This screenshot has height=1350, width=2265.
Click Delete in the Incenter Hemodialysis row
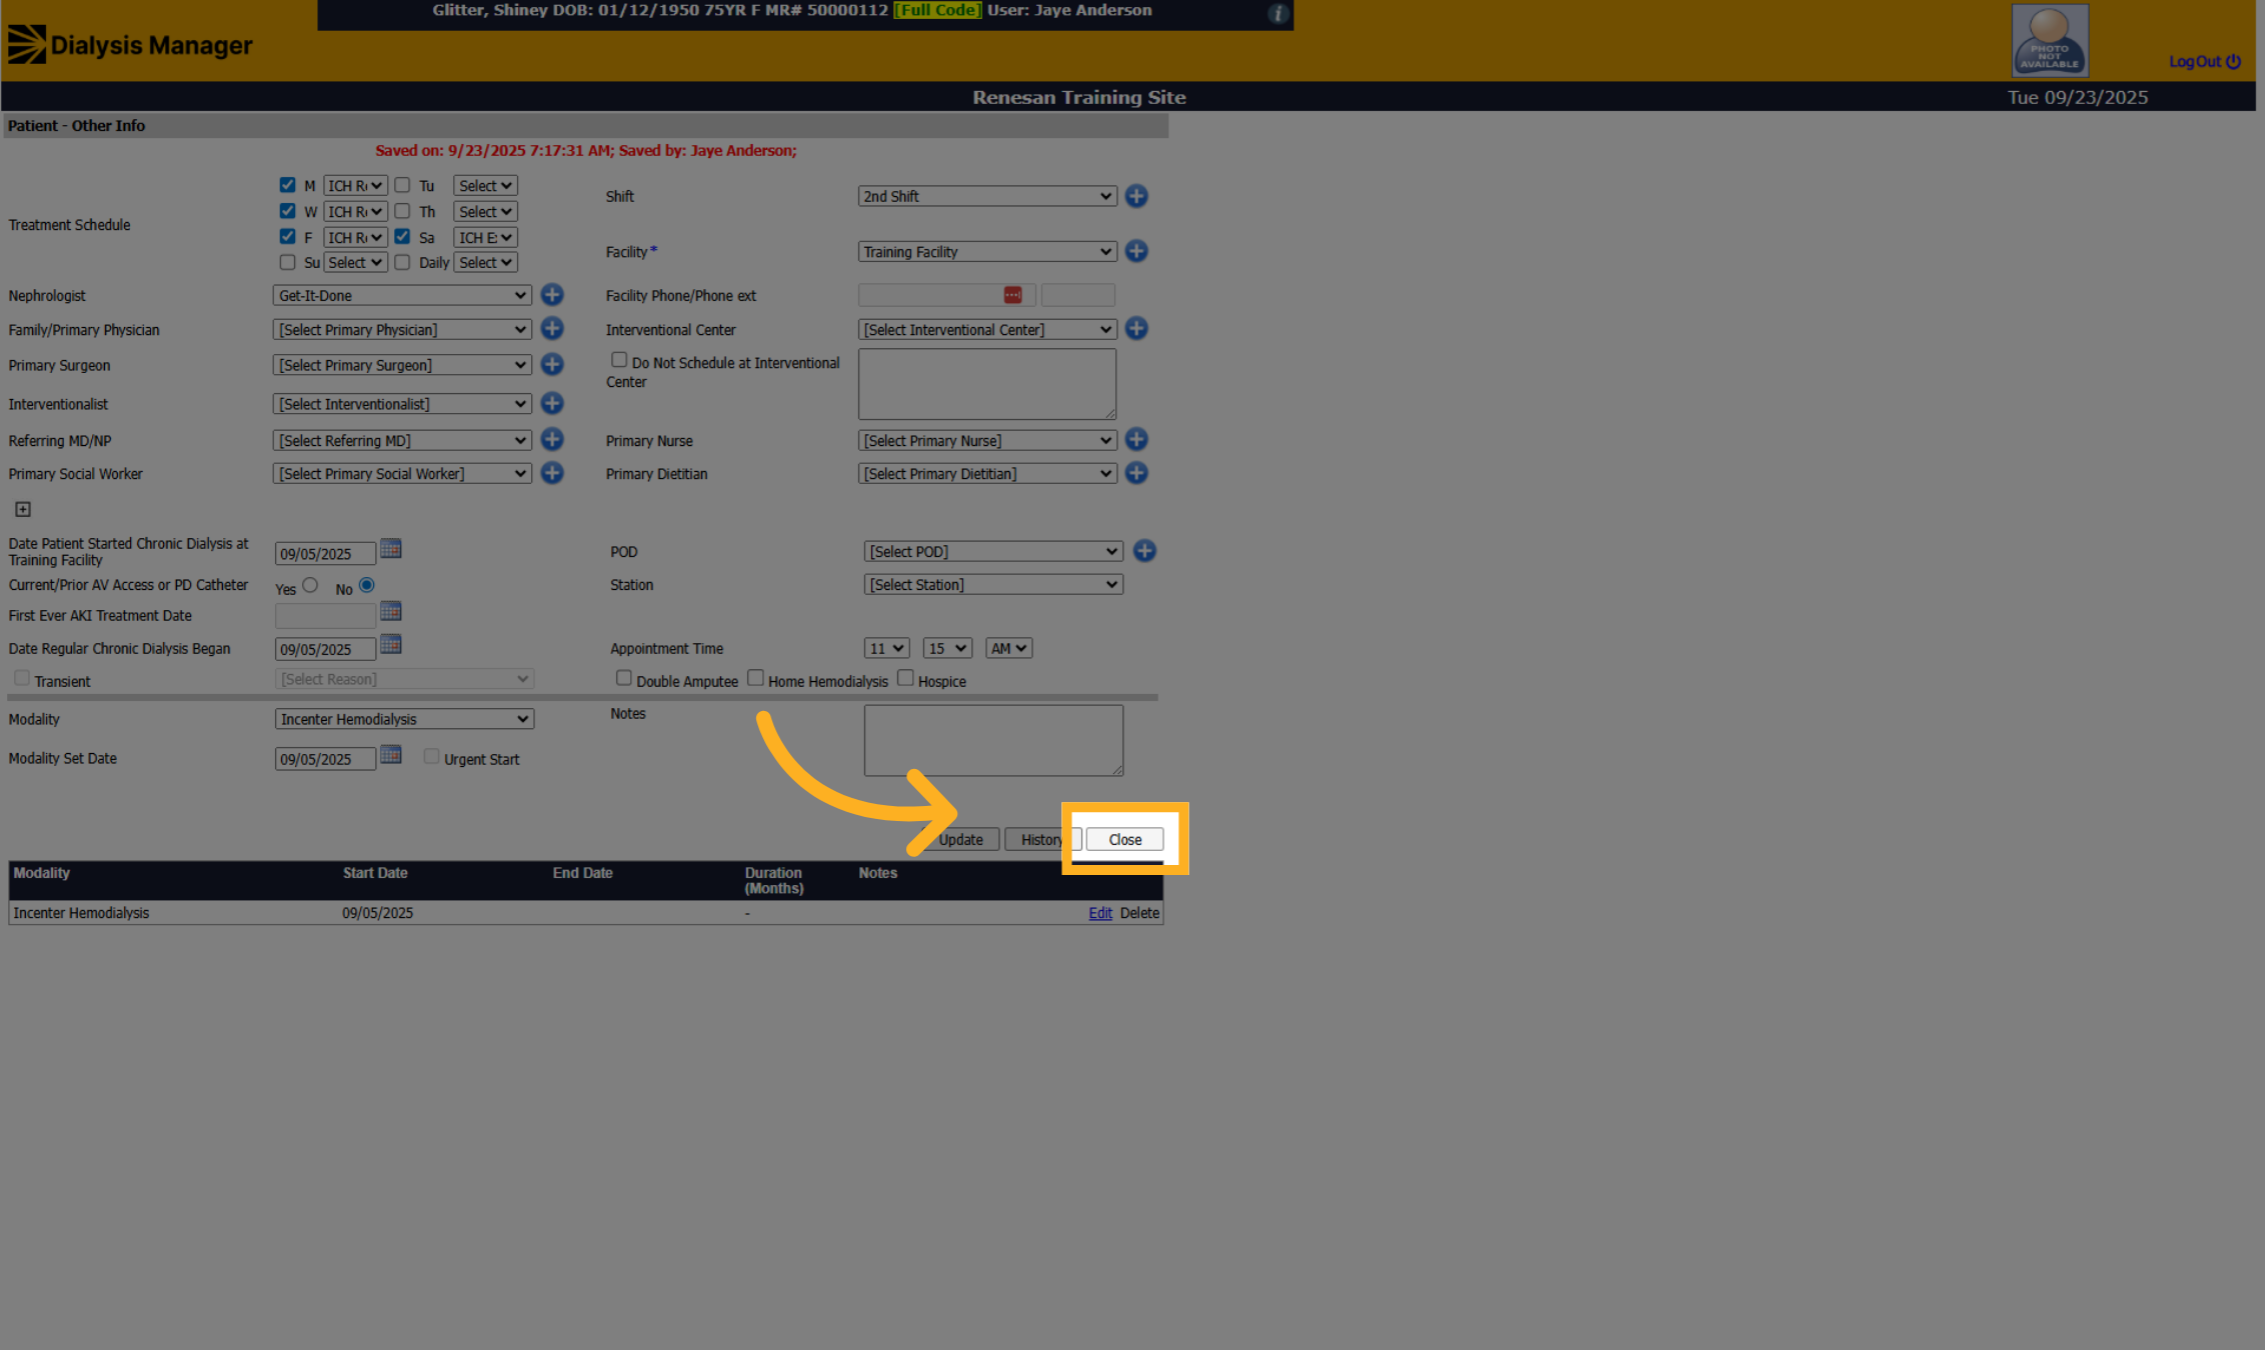click(1139, 913)
